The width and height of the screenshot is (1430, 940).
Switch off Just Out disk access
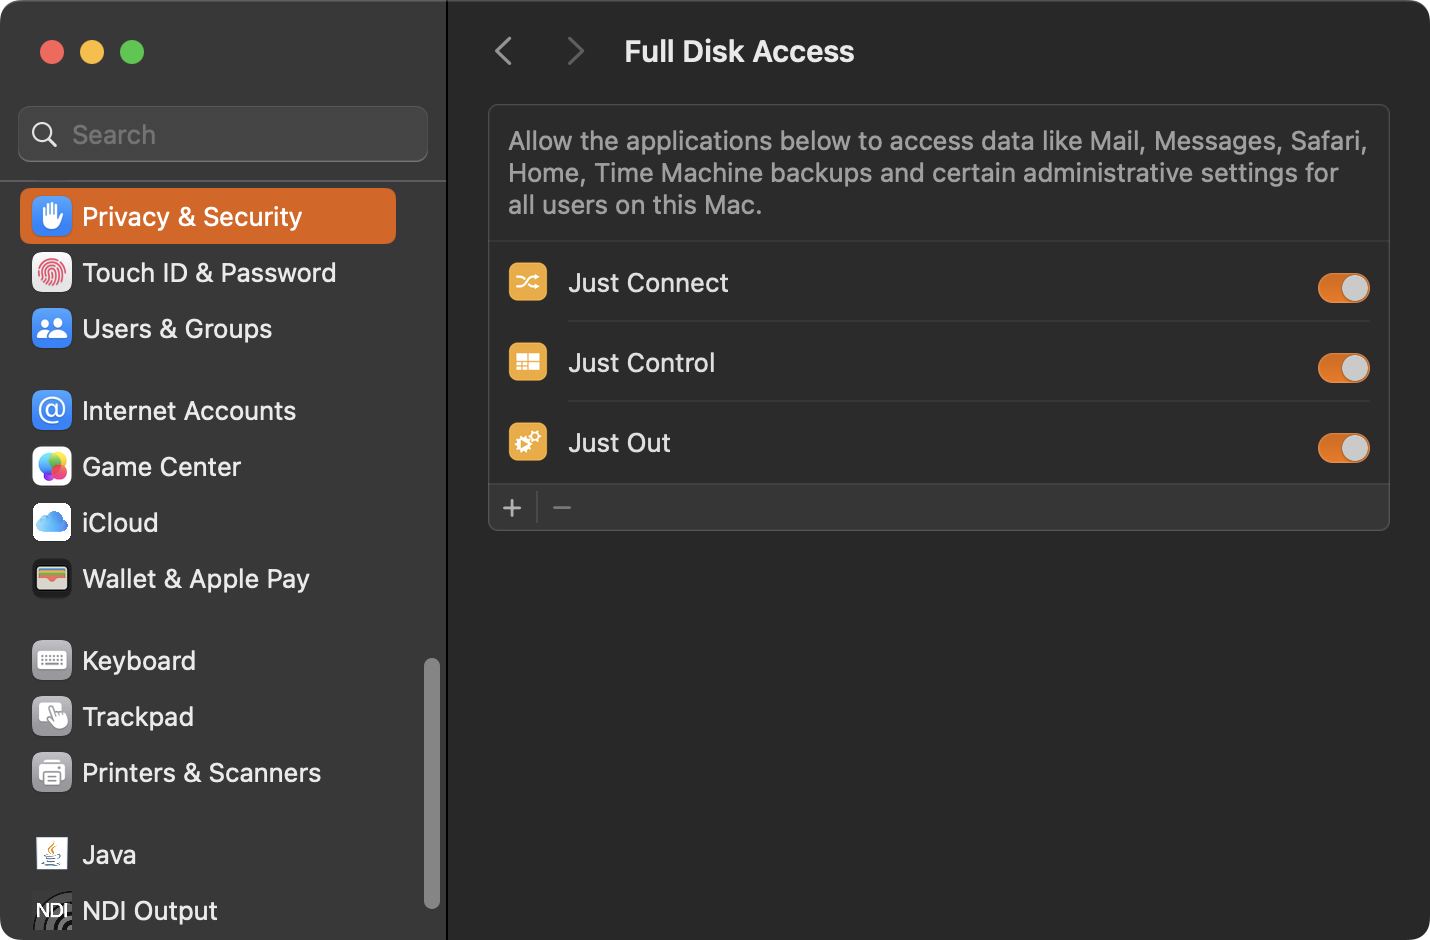[1343, 448]
